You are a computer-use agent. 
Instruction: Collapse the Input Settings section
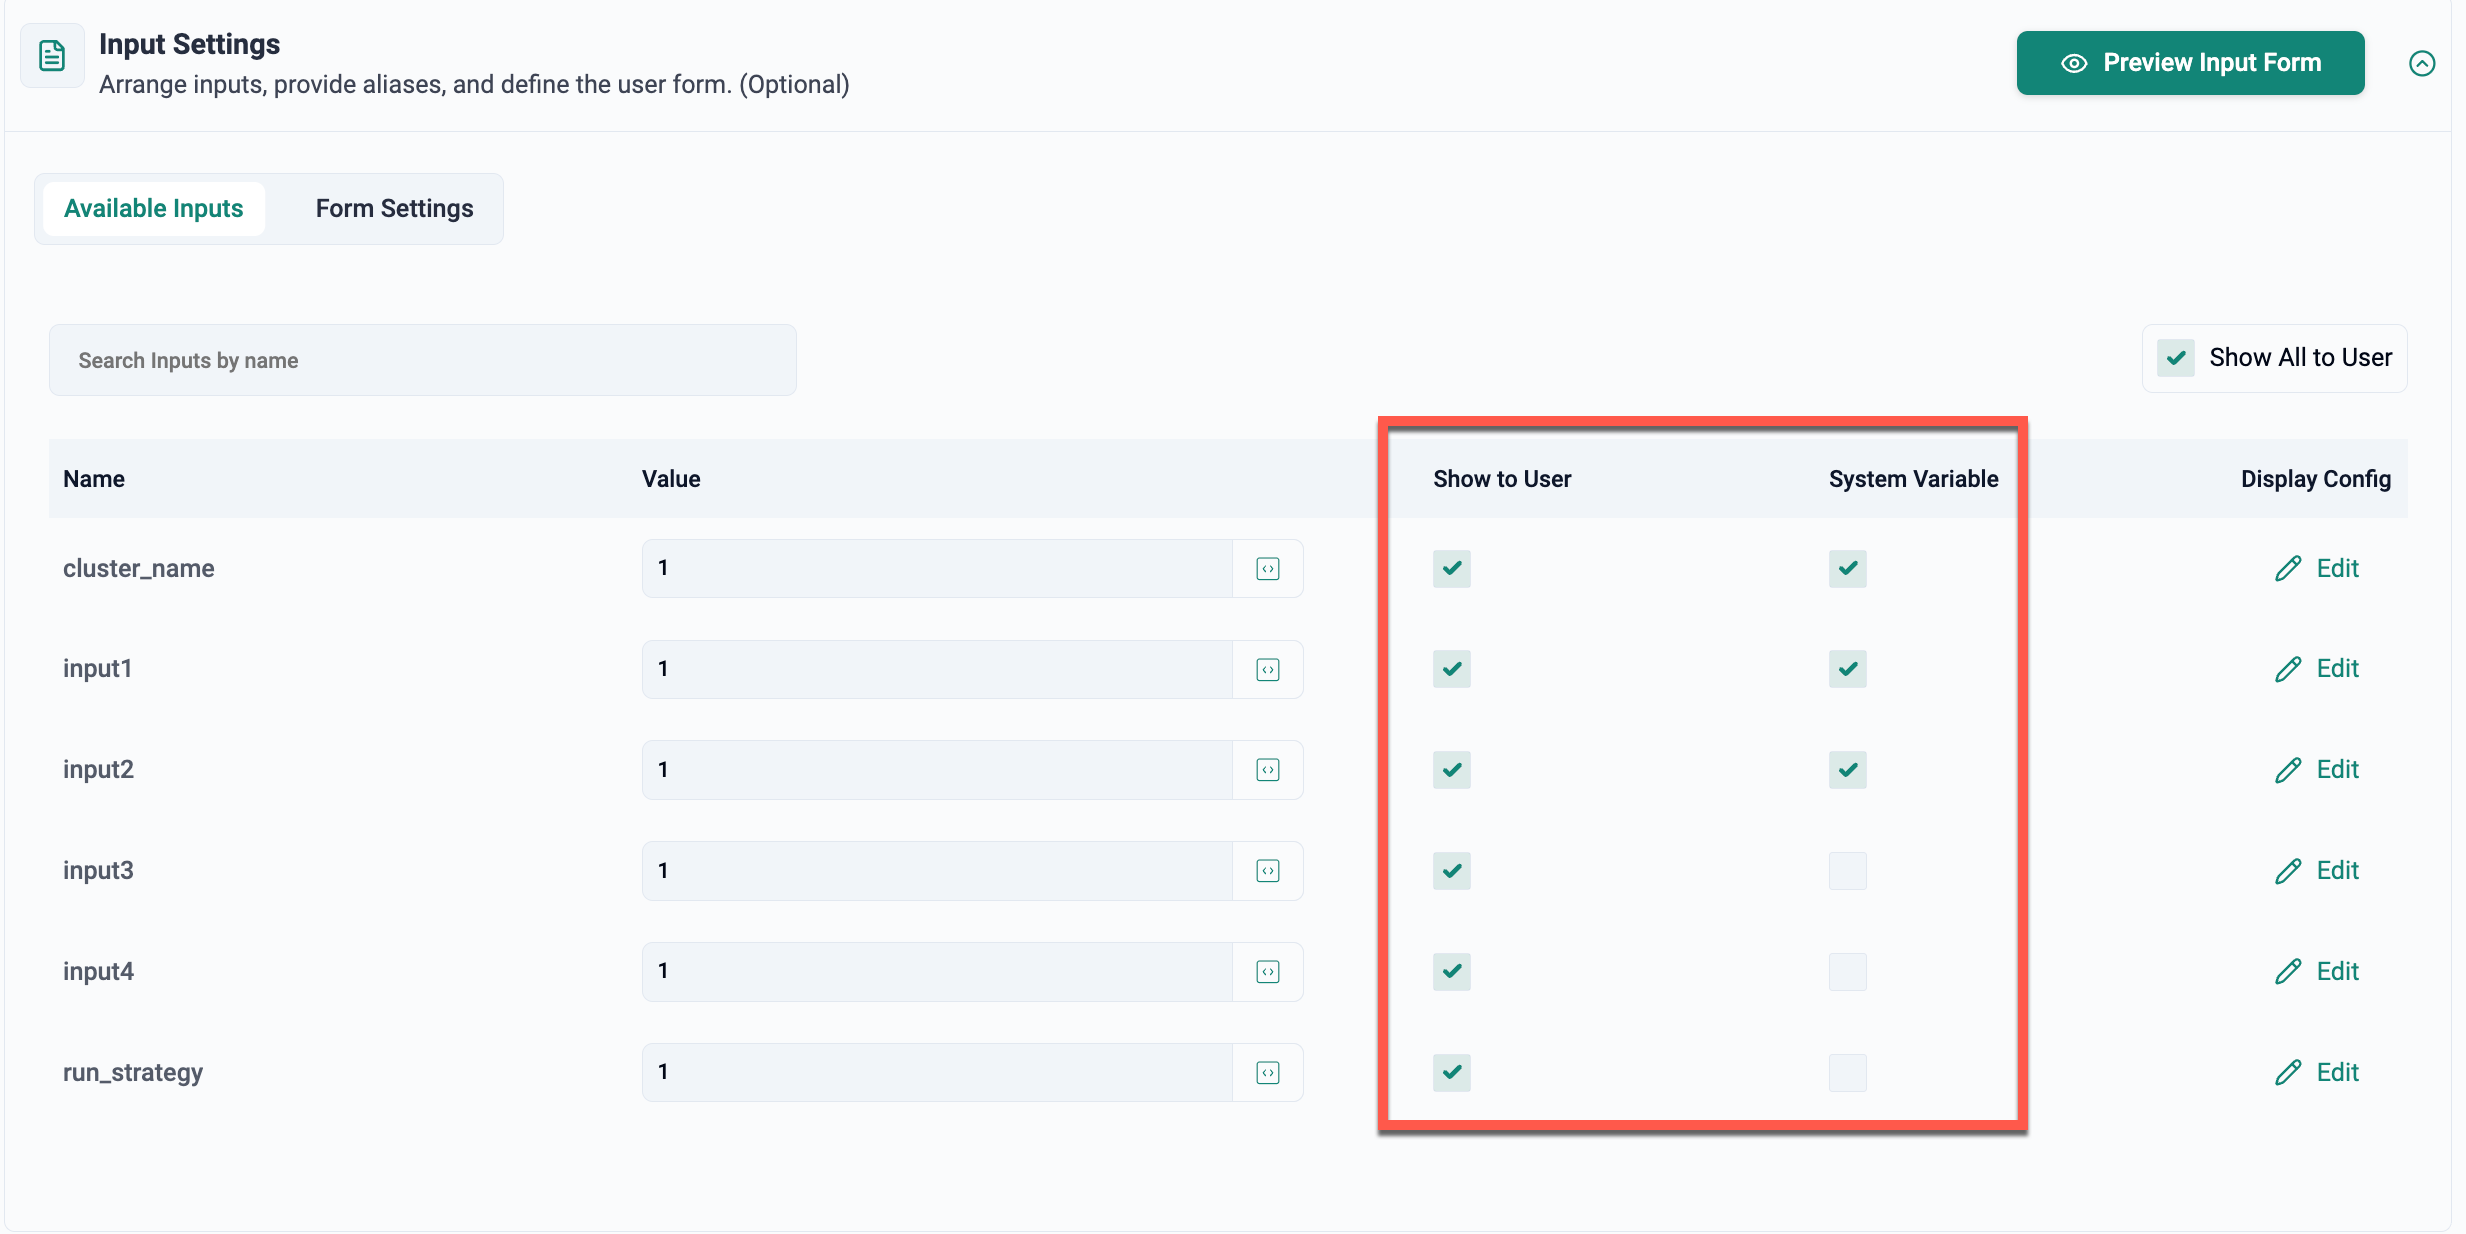coord(2421,64)
